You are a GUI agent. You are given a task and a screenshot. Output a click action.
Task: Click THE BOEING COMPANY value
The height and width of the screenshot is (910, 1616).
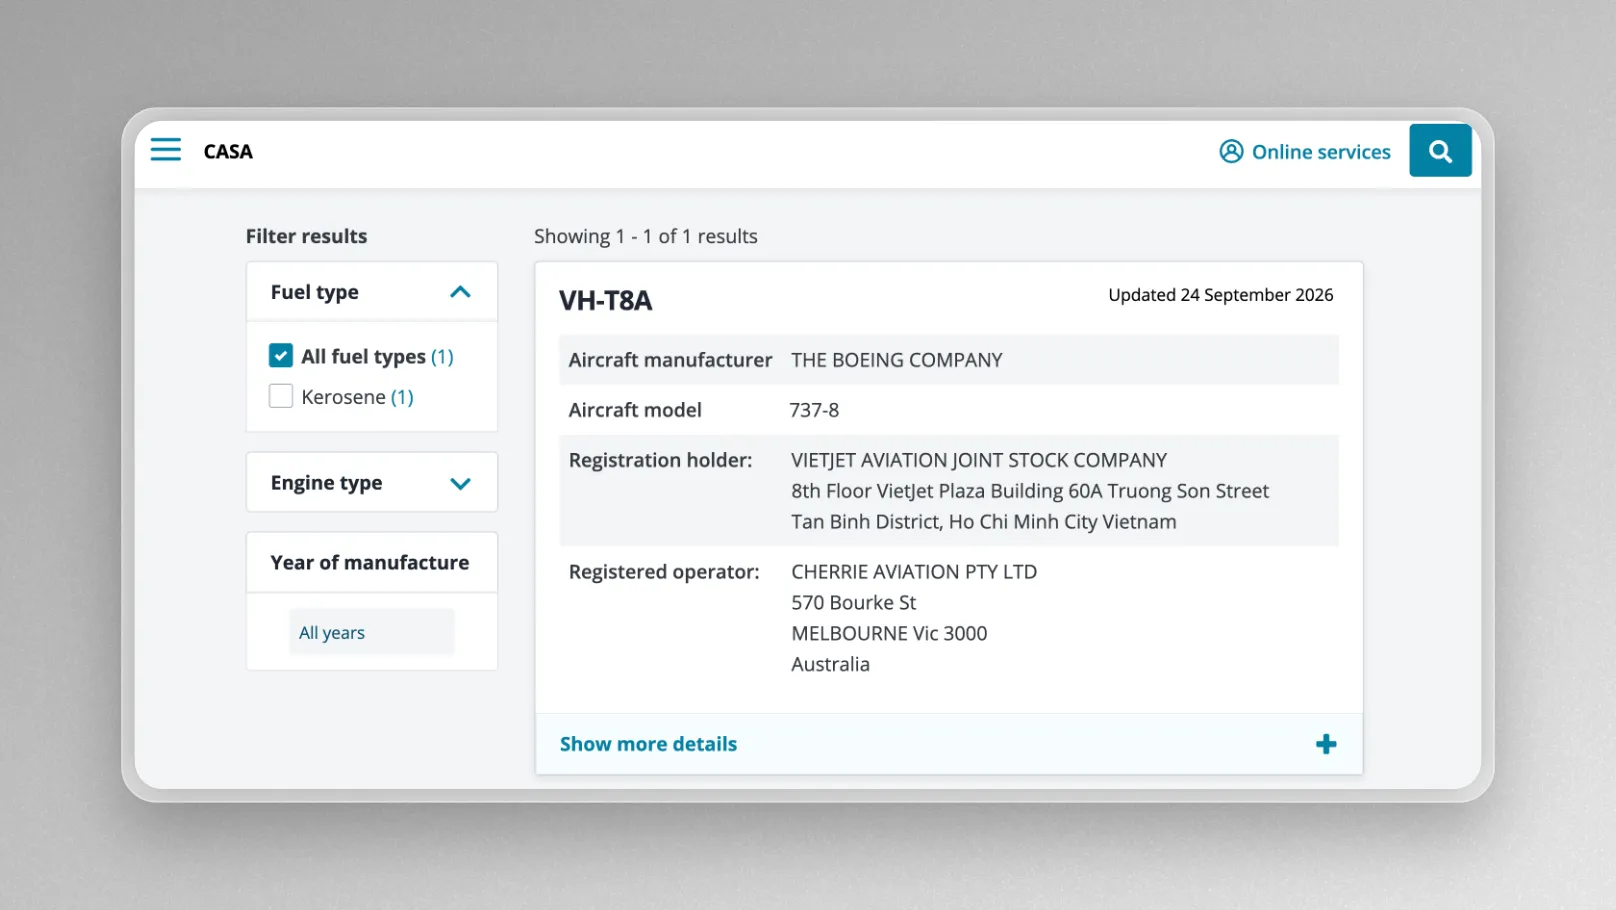(897, 360)
